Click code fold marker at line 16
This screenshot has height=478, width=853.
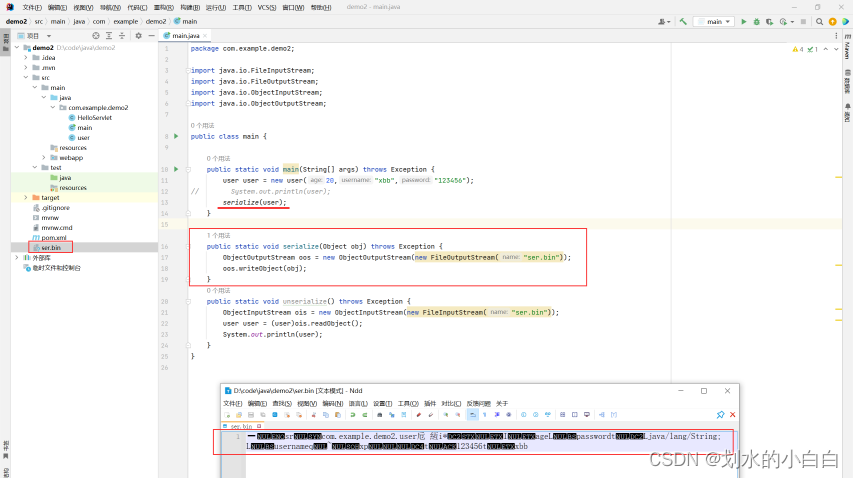pyautogui.click(x=188, y=246)
